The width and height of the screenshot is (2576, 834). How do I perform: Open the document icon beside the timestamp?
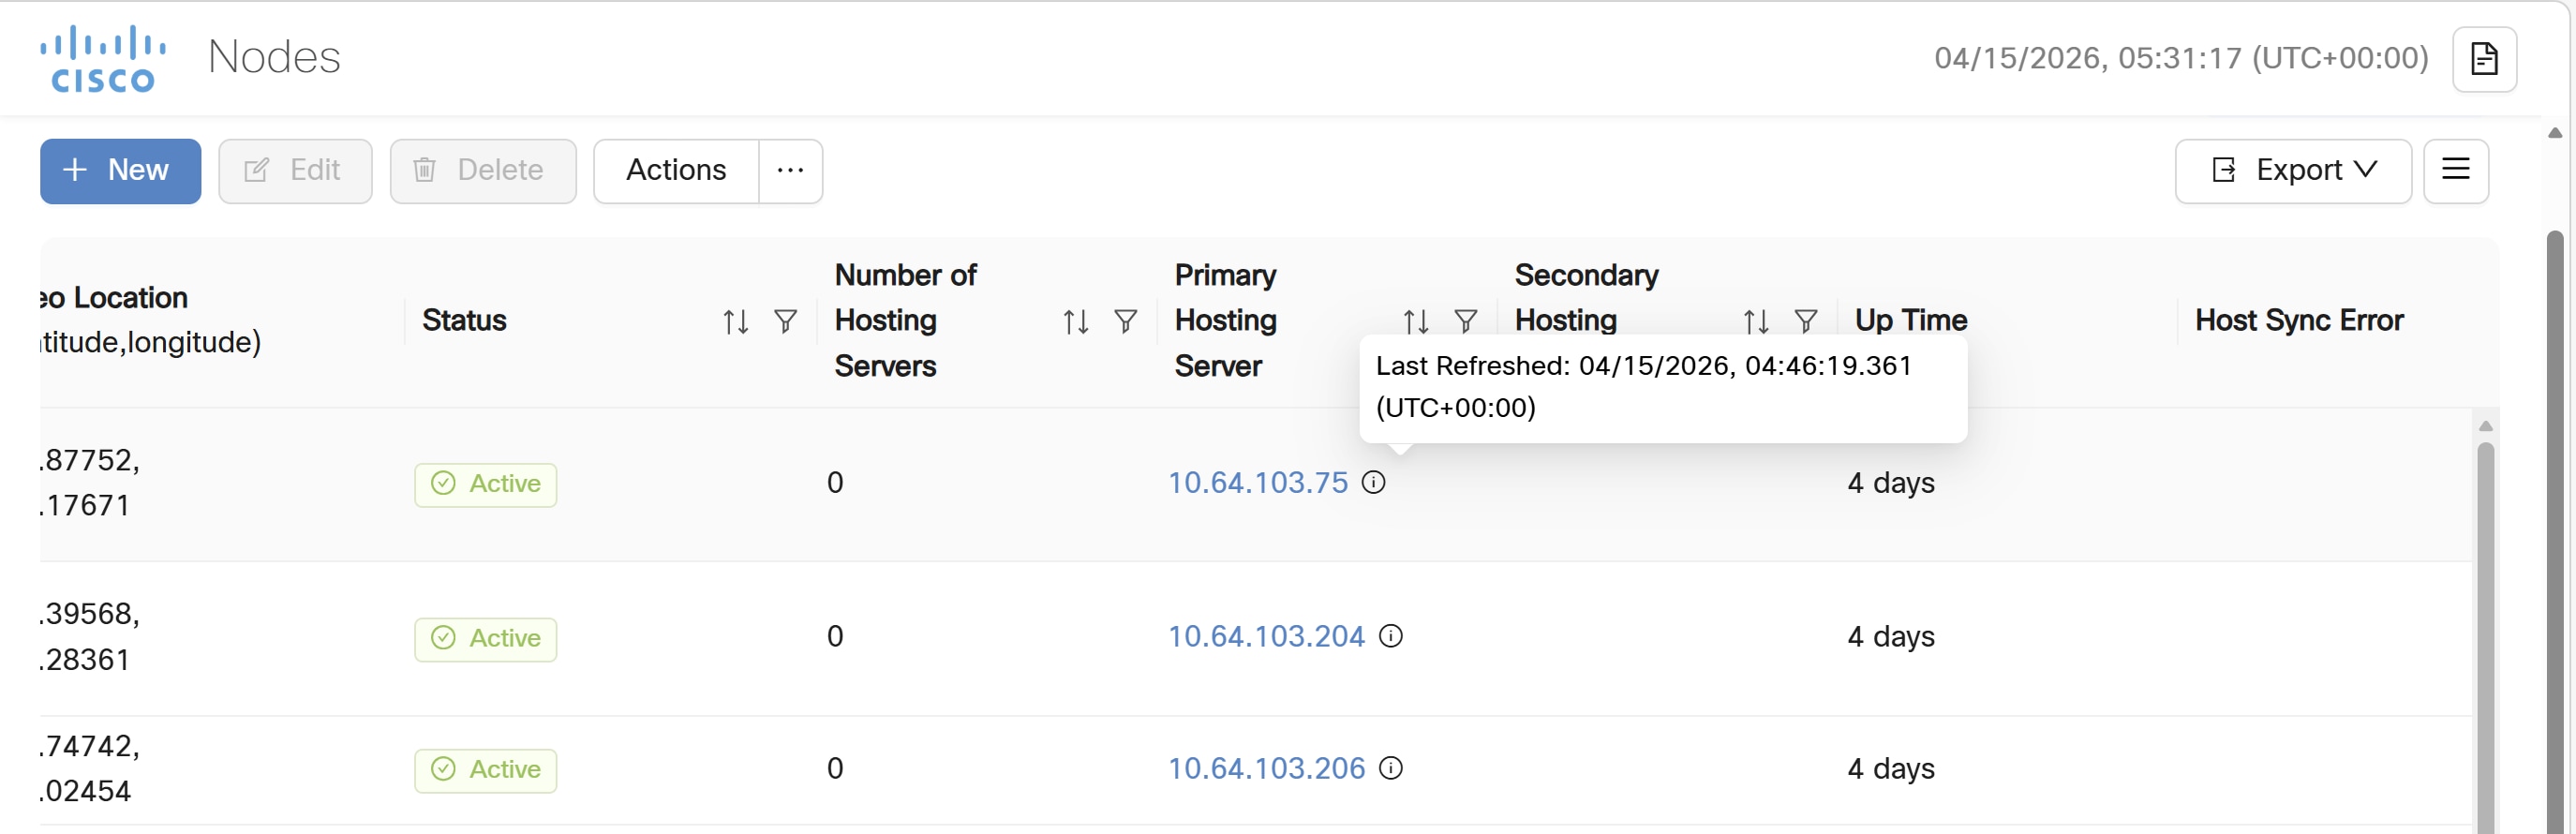point(2483,59)
